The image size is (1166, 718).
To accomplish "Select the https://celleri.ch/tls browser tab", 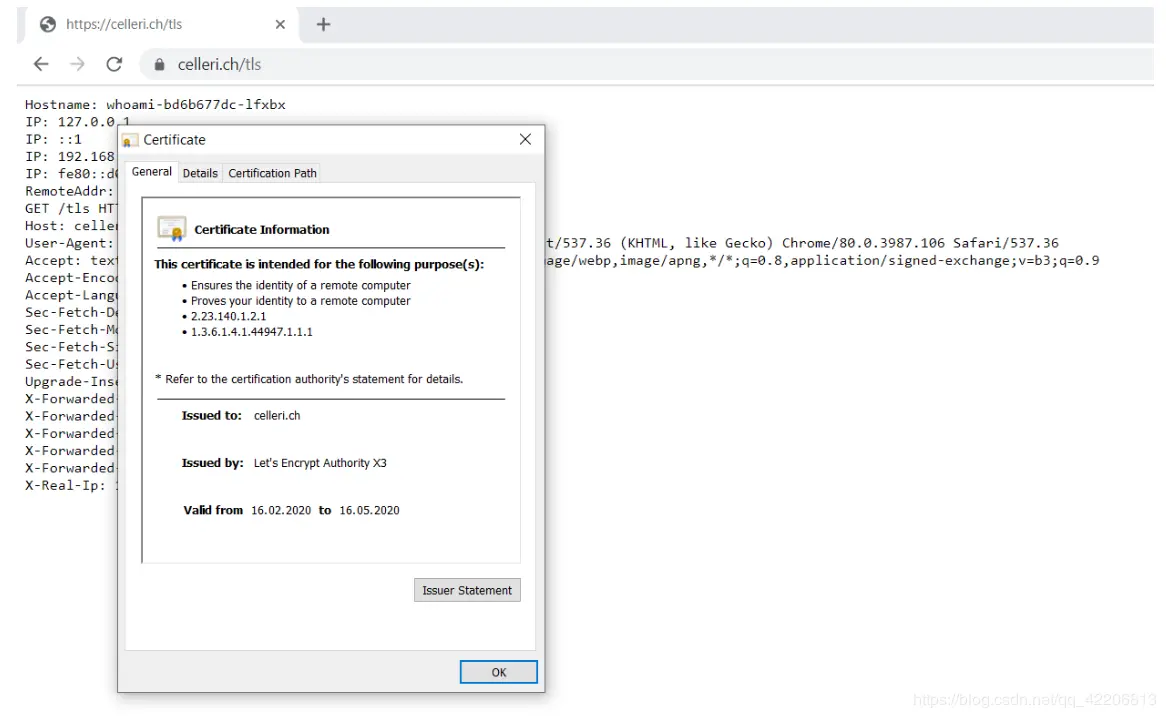I will coord(163,25).
